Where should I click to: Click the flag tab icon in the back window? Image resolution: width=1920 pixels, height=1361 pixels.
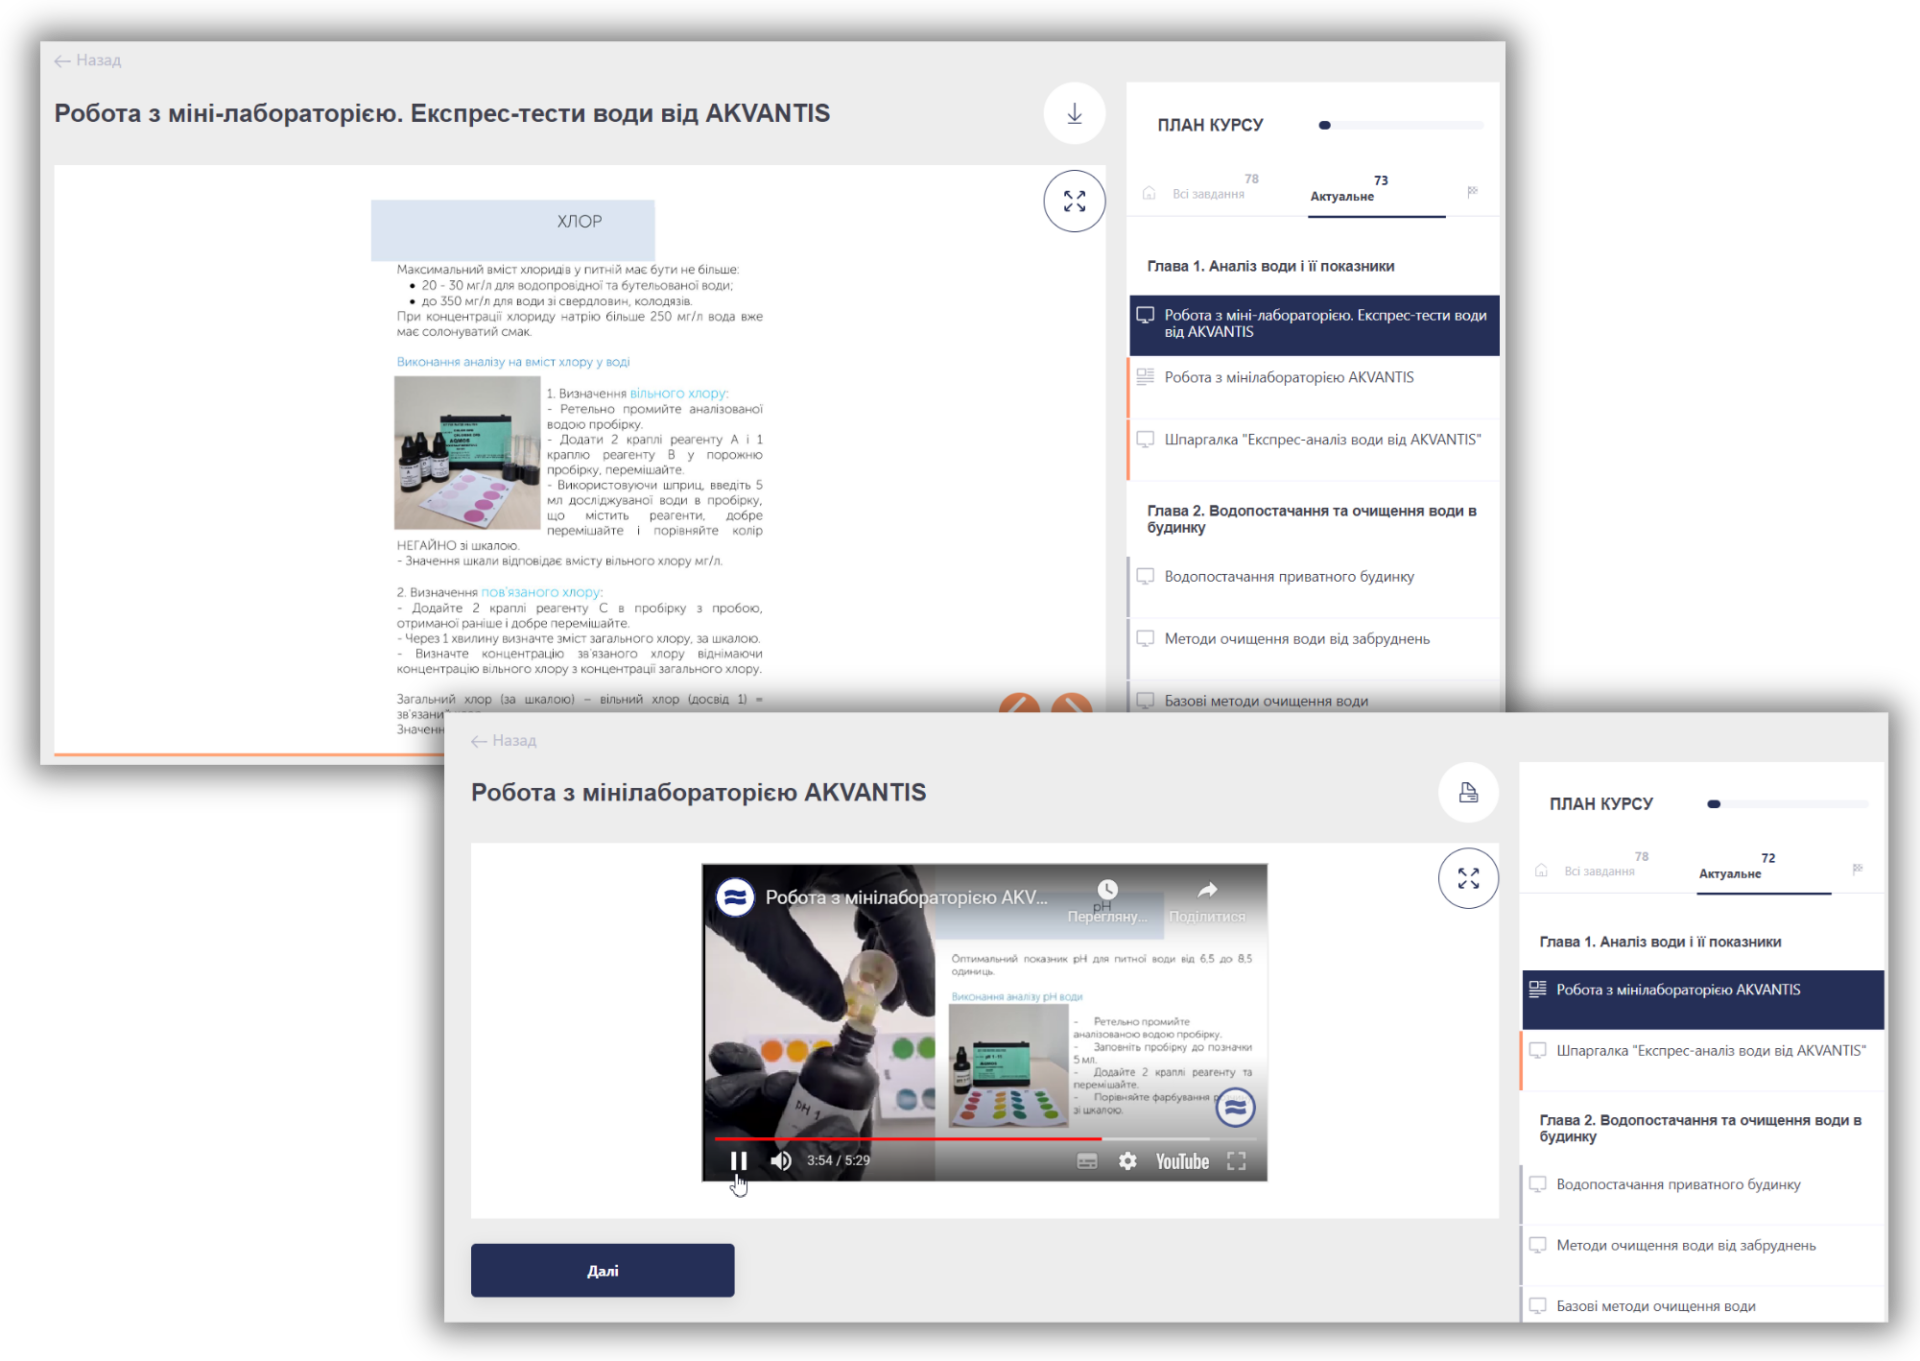[1472, 191]
